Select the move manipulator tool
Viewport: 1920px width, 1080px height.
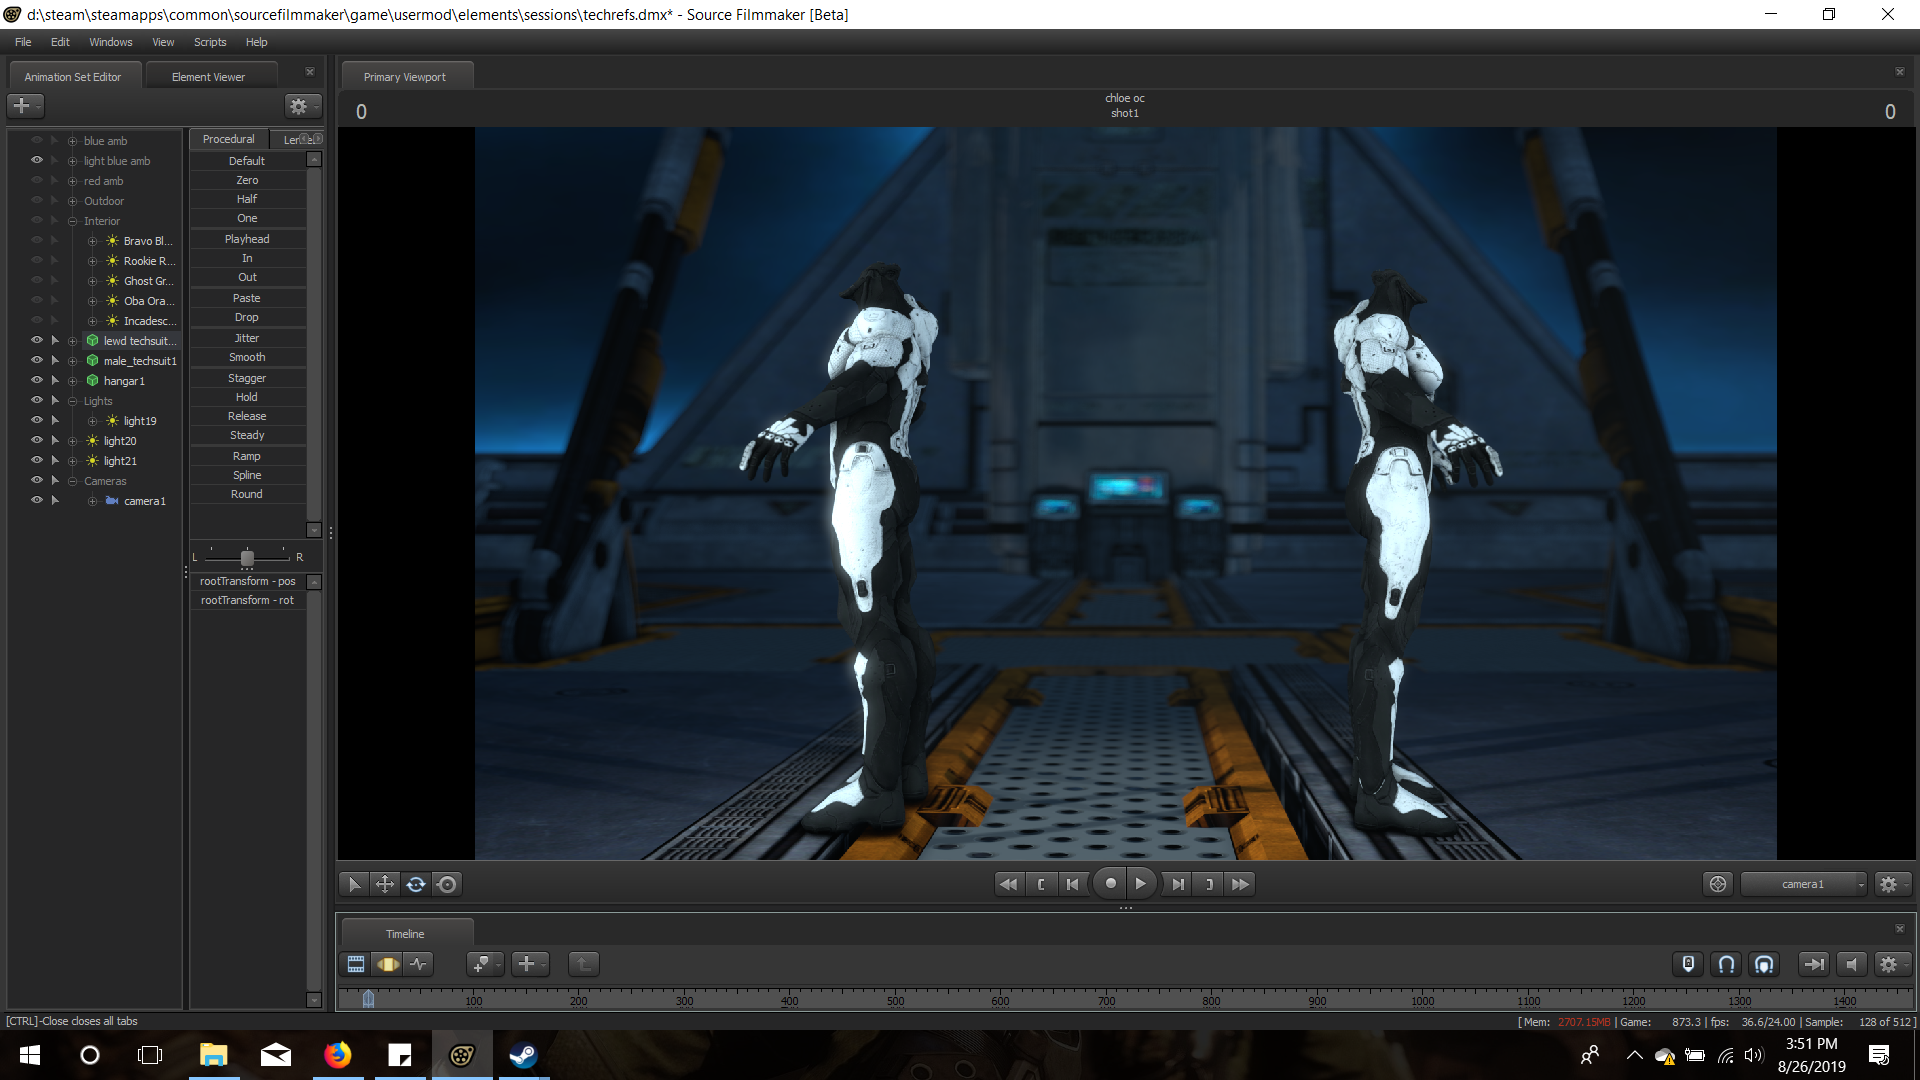(384, 884)
